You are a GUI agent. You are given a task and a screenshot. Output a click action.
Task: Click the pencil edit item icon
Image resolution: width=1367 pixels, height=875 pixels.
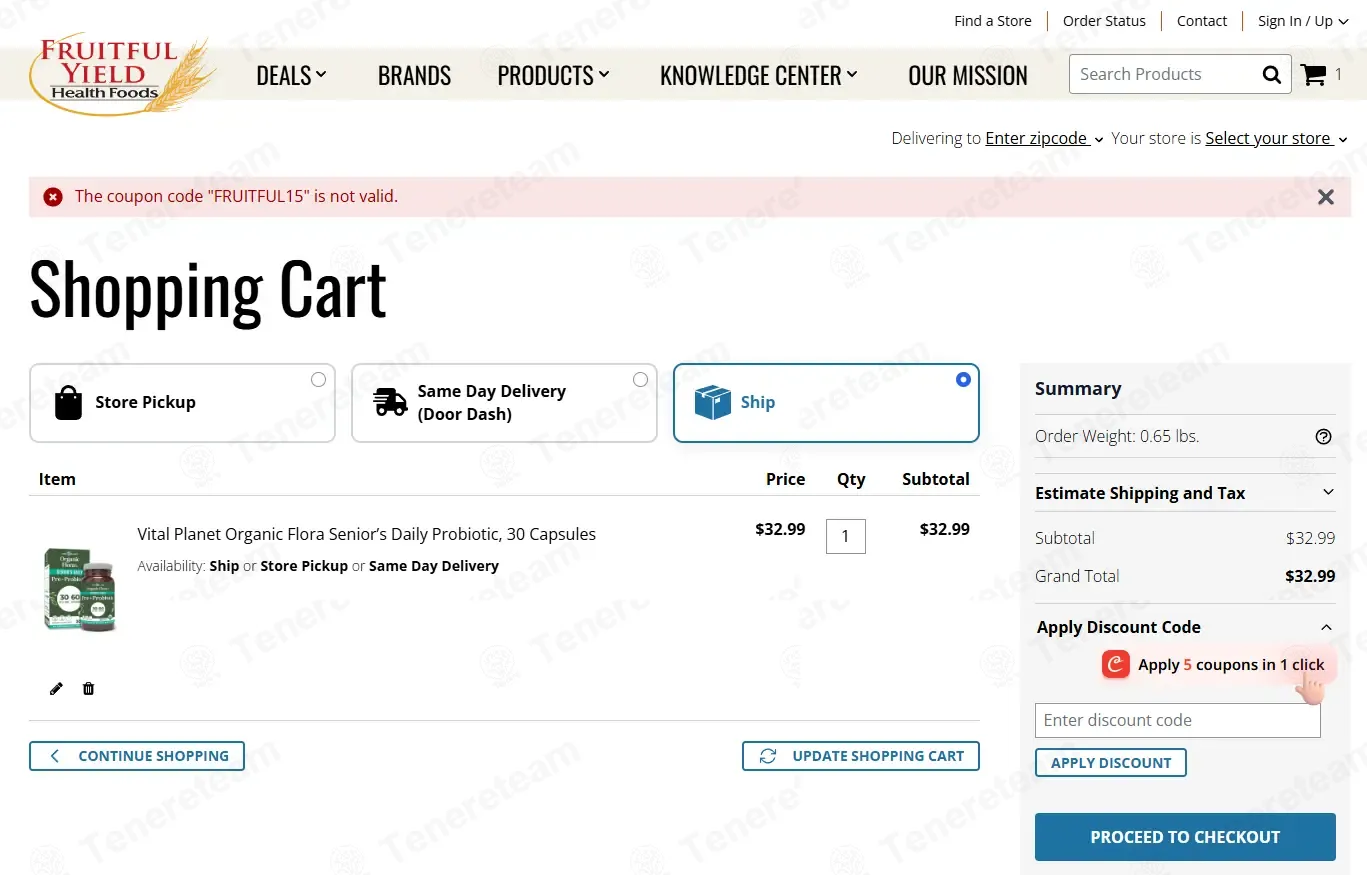(56, 688)
